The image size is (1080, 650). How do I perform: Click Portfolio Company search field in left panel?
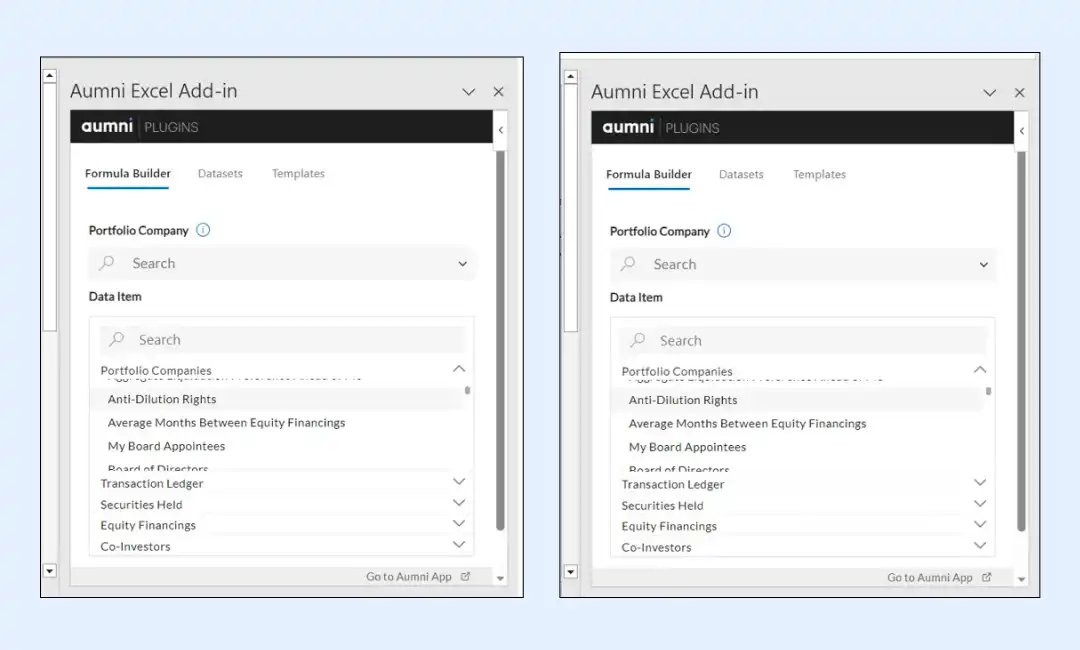point(282,263)
